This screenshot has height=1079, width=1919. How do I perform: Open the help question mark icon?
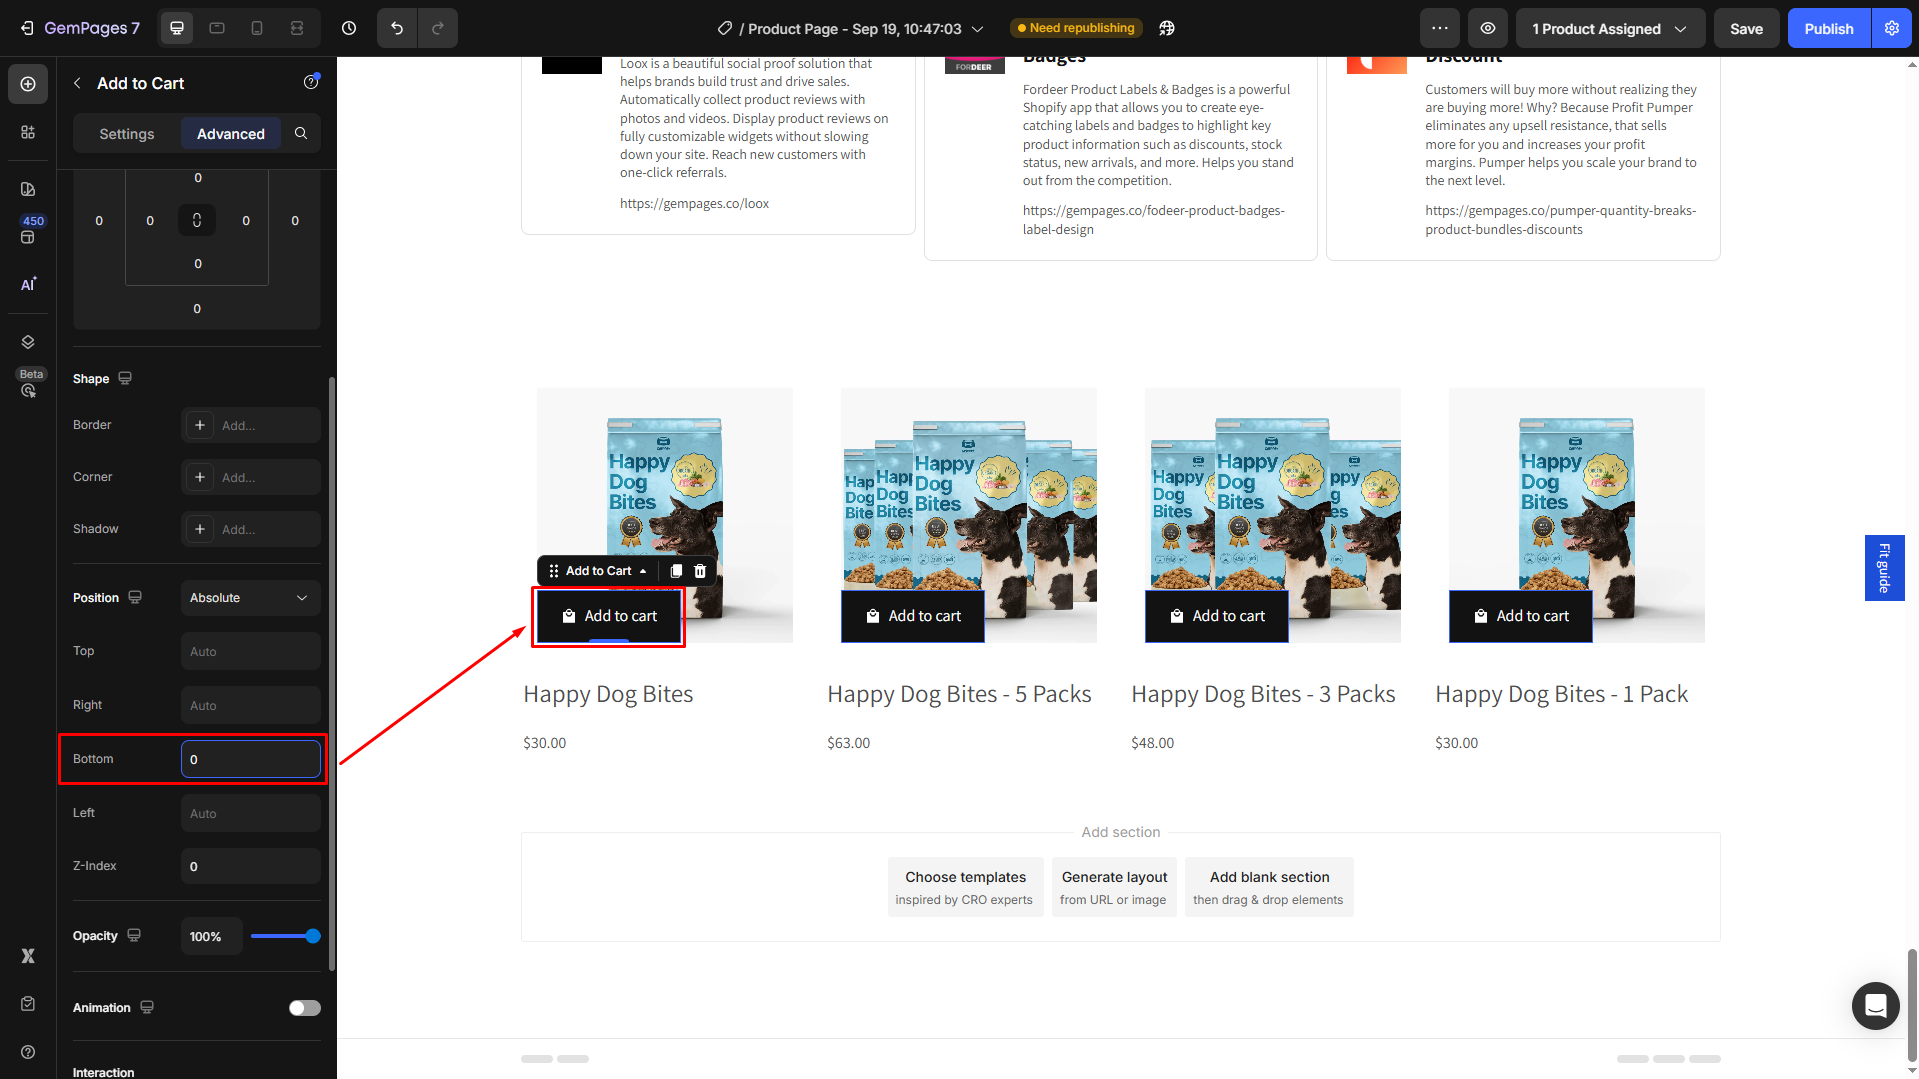28,1052
